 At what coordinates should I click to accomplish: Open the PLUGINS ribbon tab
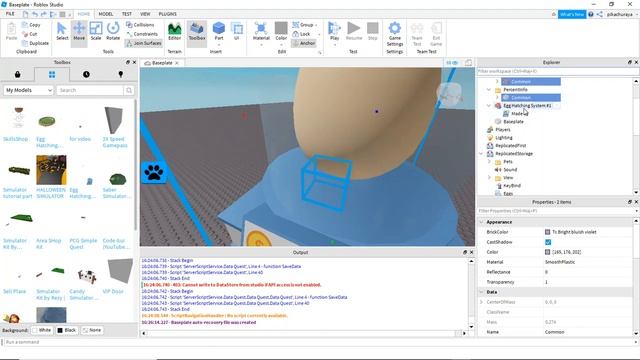coord(168,14)
